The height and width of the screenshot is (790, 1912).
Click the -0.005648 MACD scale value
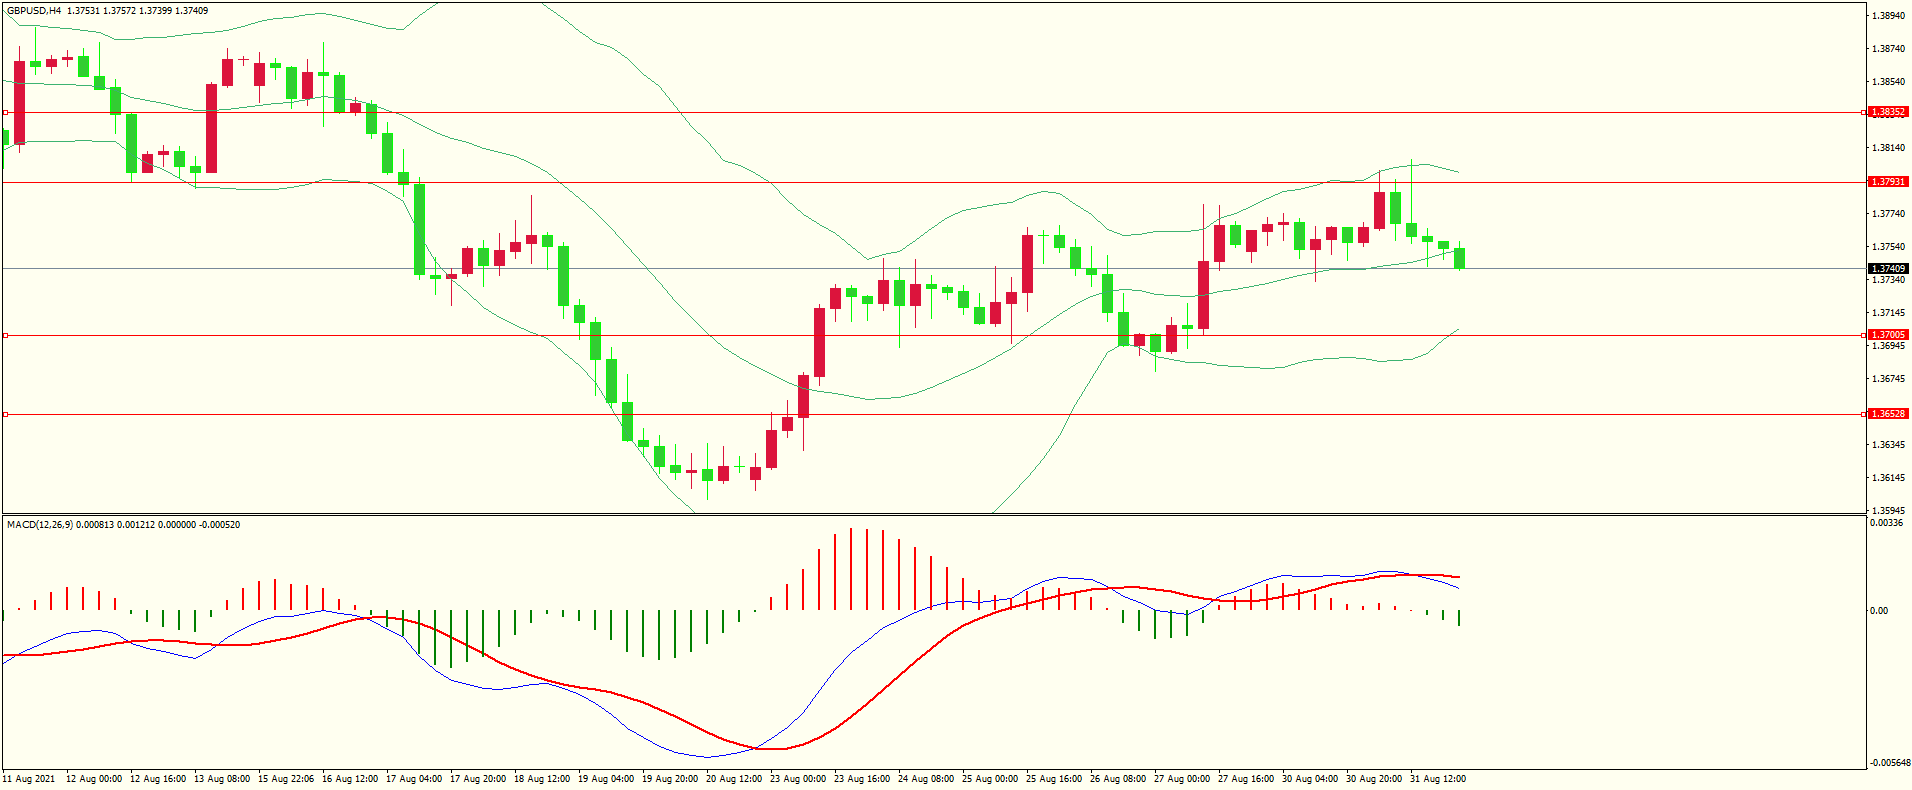pos(1890,763)
